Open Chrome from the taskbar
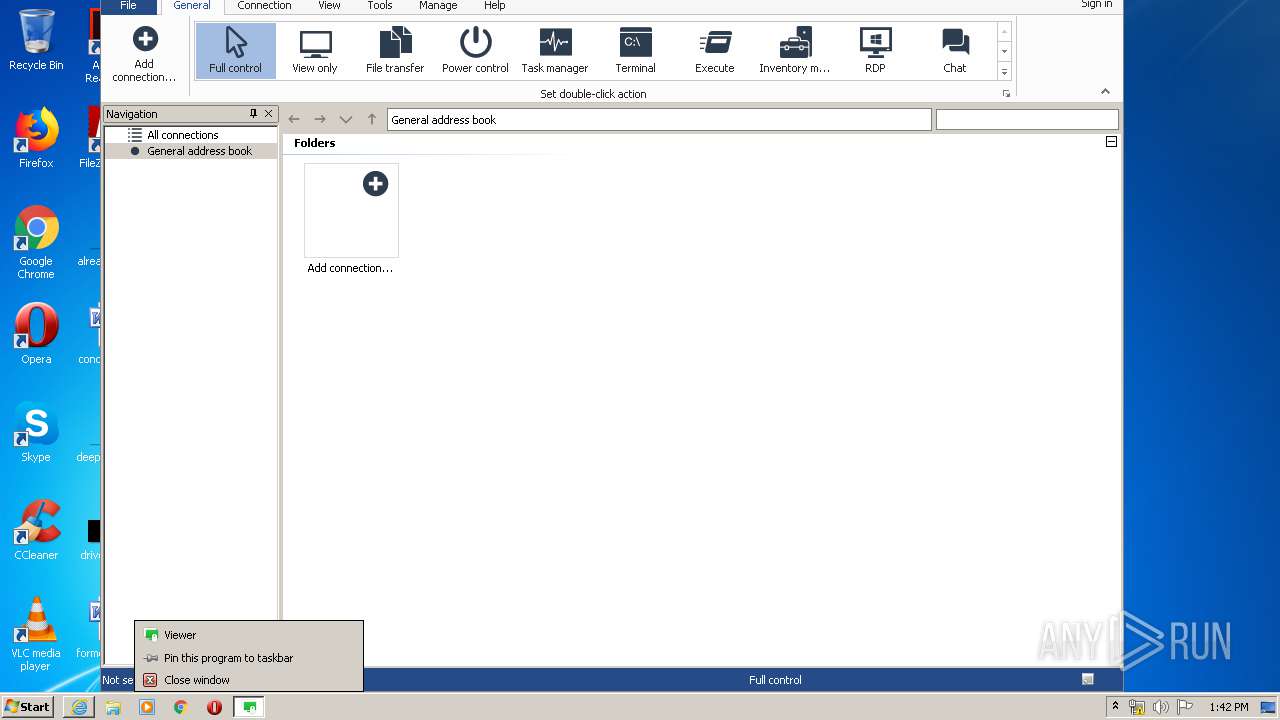Screen dimensions: 1280x720 pos(181,707)
